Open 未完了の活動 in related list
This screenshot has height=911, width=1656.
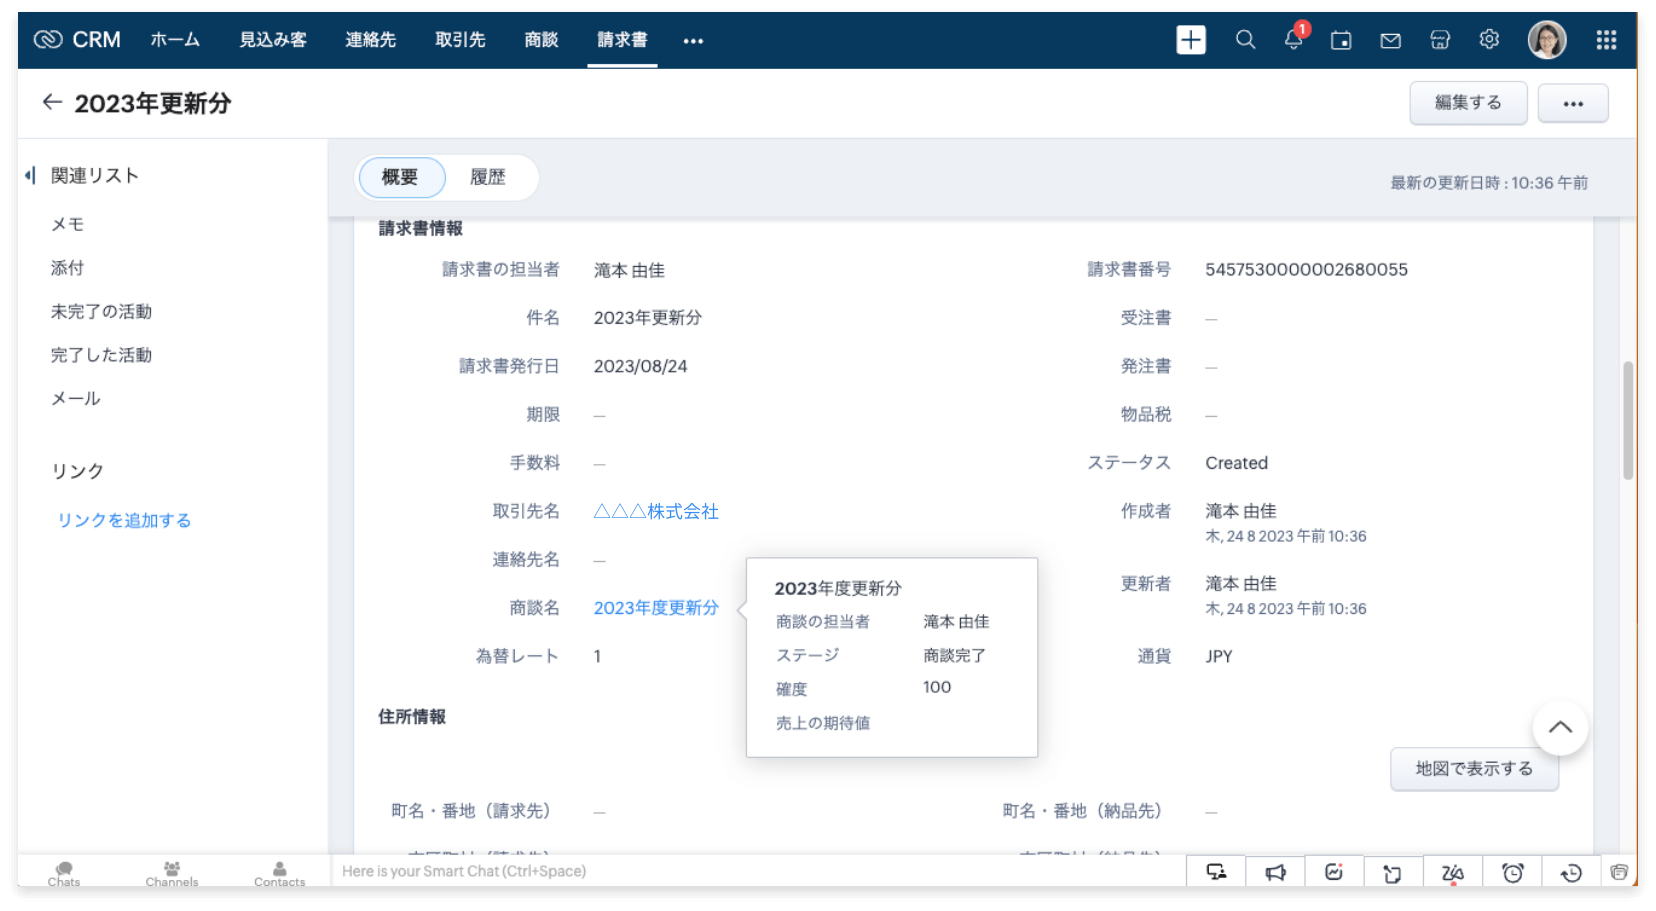pyautogui.click(x=101, y=311)
